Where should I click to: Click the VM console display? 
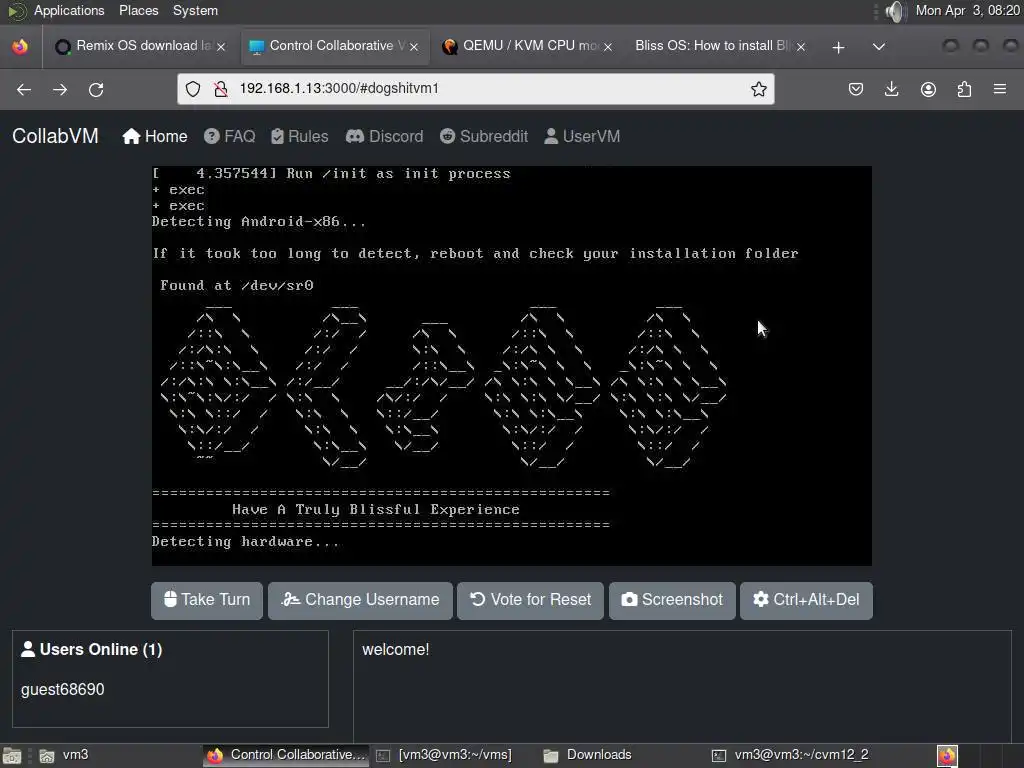coord(511,366)
